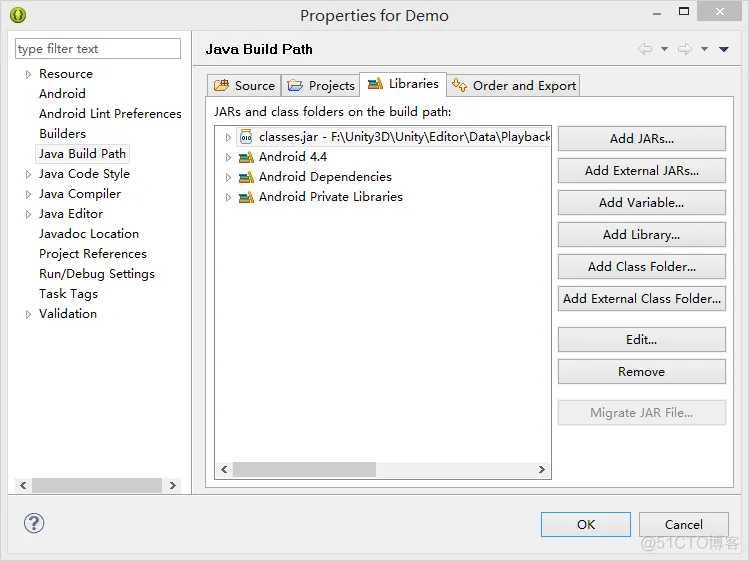Click the Android Dependencies library icon

pos(246,177)
